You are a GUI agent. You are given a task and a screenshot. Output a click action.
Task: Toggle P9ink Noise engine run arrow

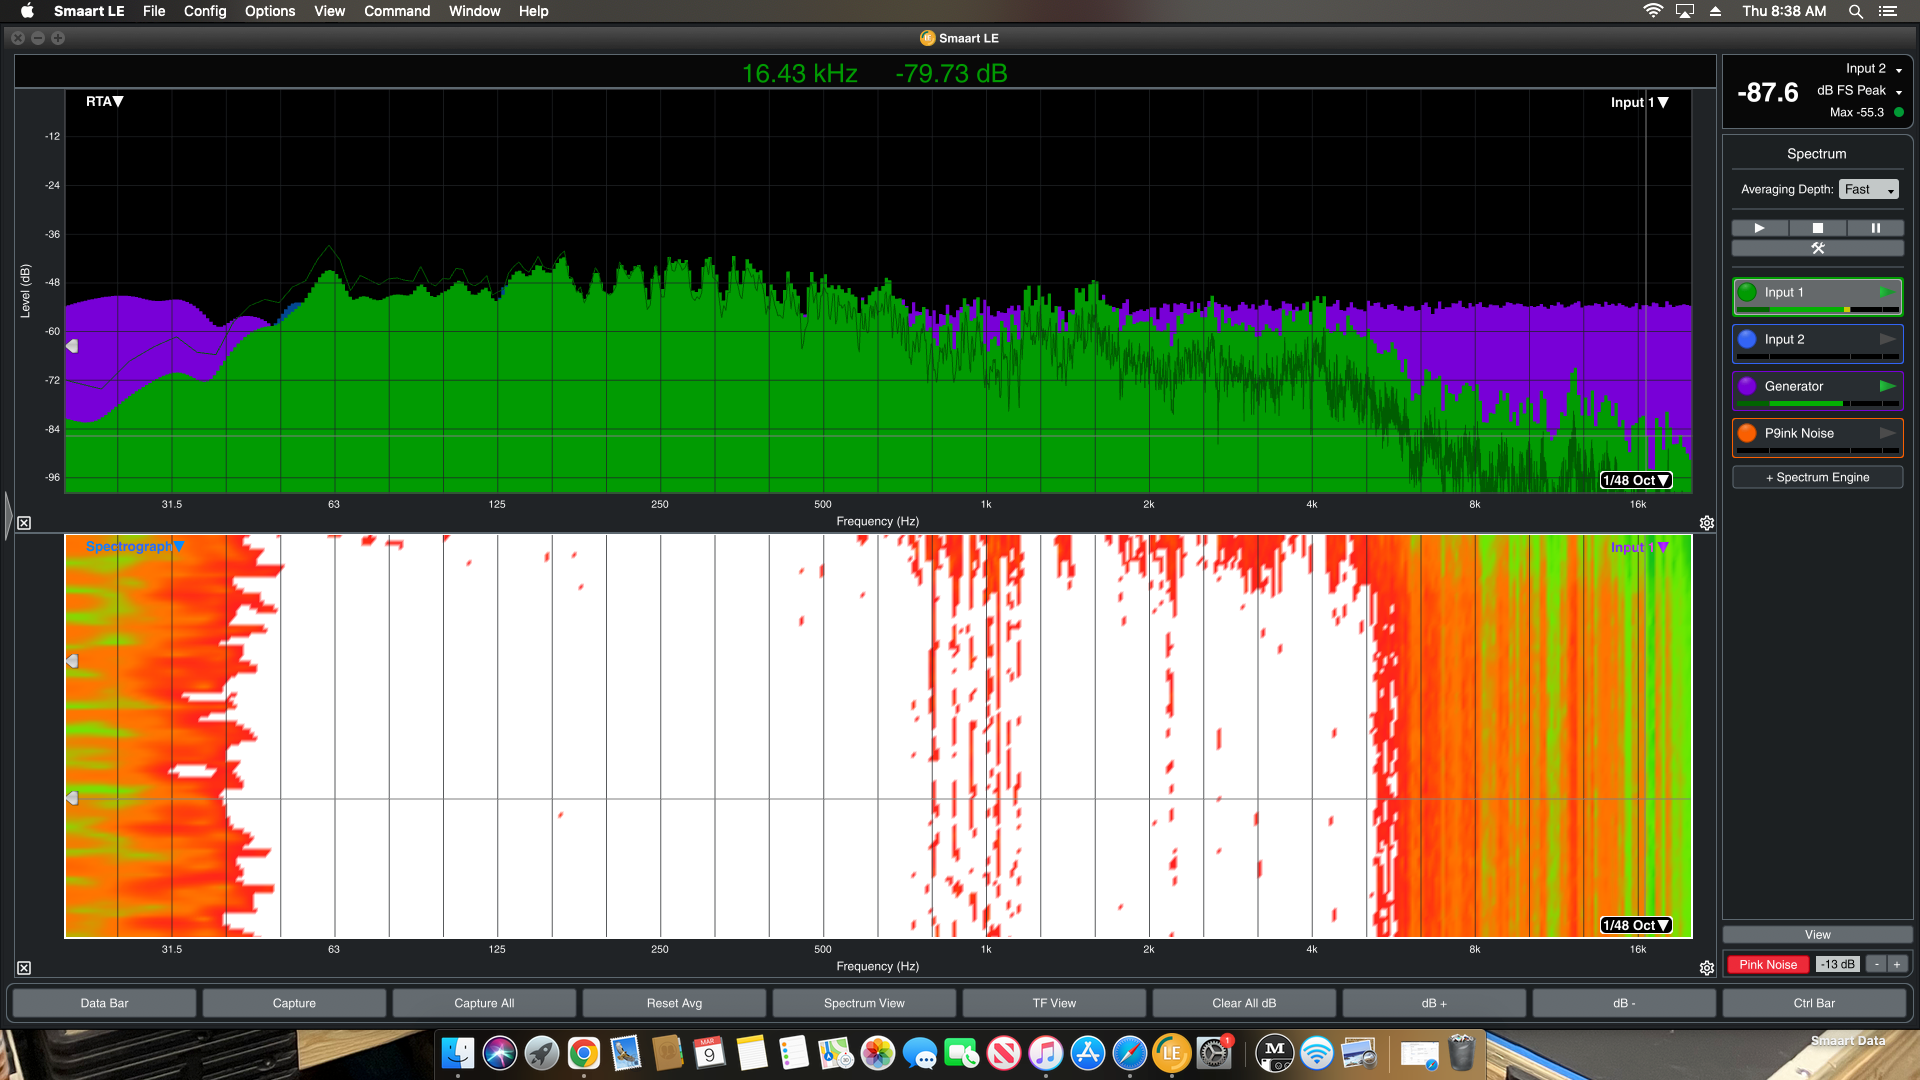(1887, 433)
